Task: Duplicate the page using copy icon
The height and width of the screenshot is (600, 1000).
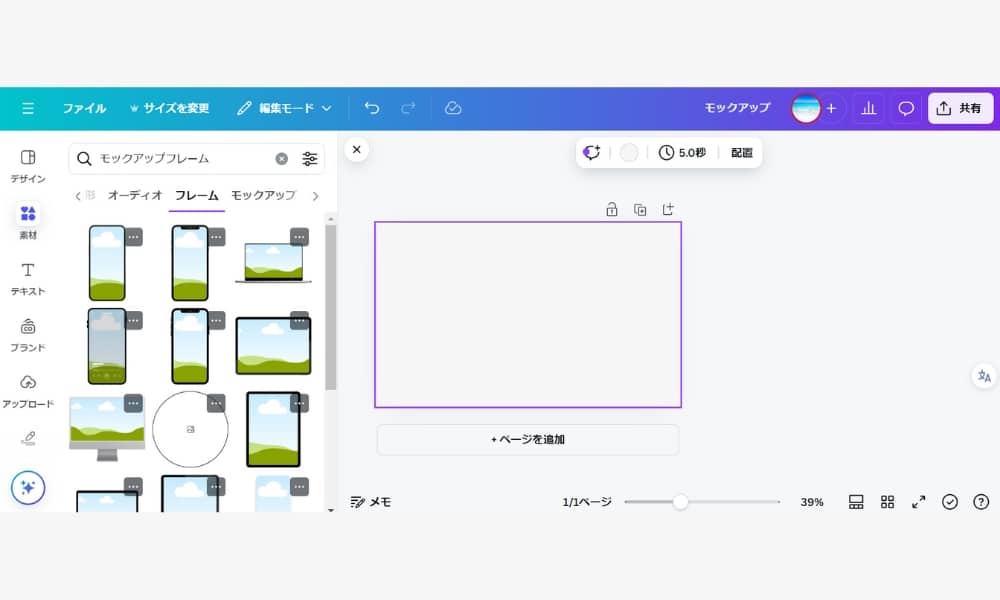Action: 640,210
